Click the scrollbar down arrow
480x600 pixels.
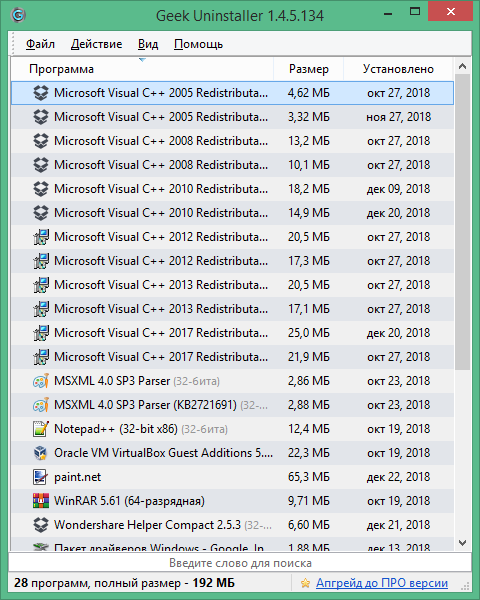tap(462, 543)
